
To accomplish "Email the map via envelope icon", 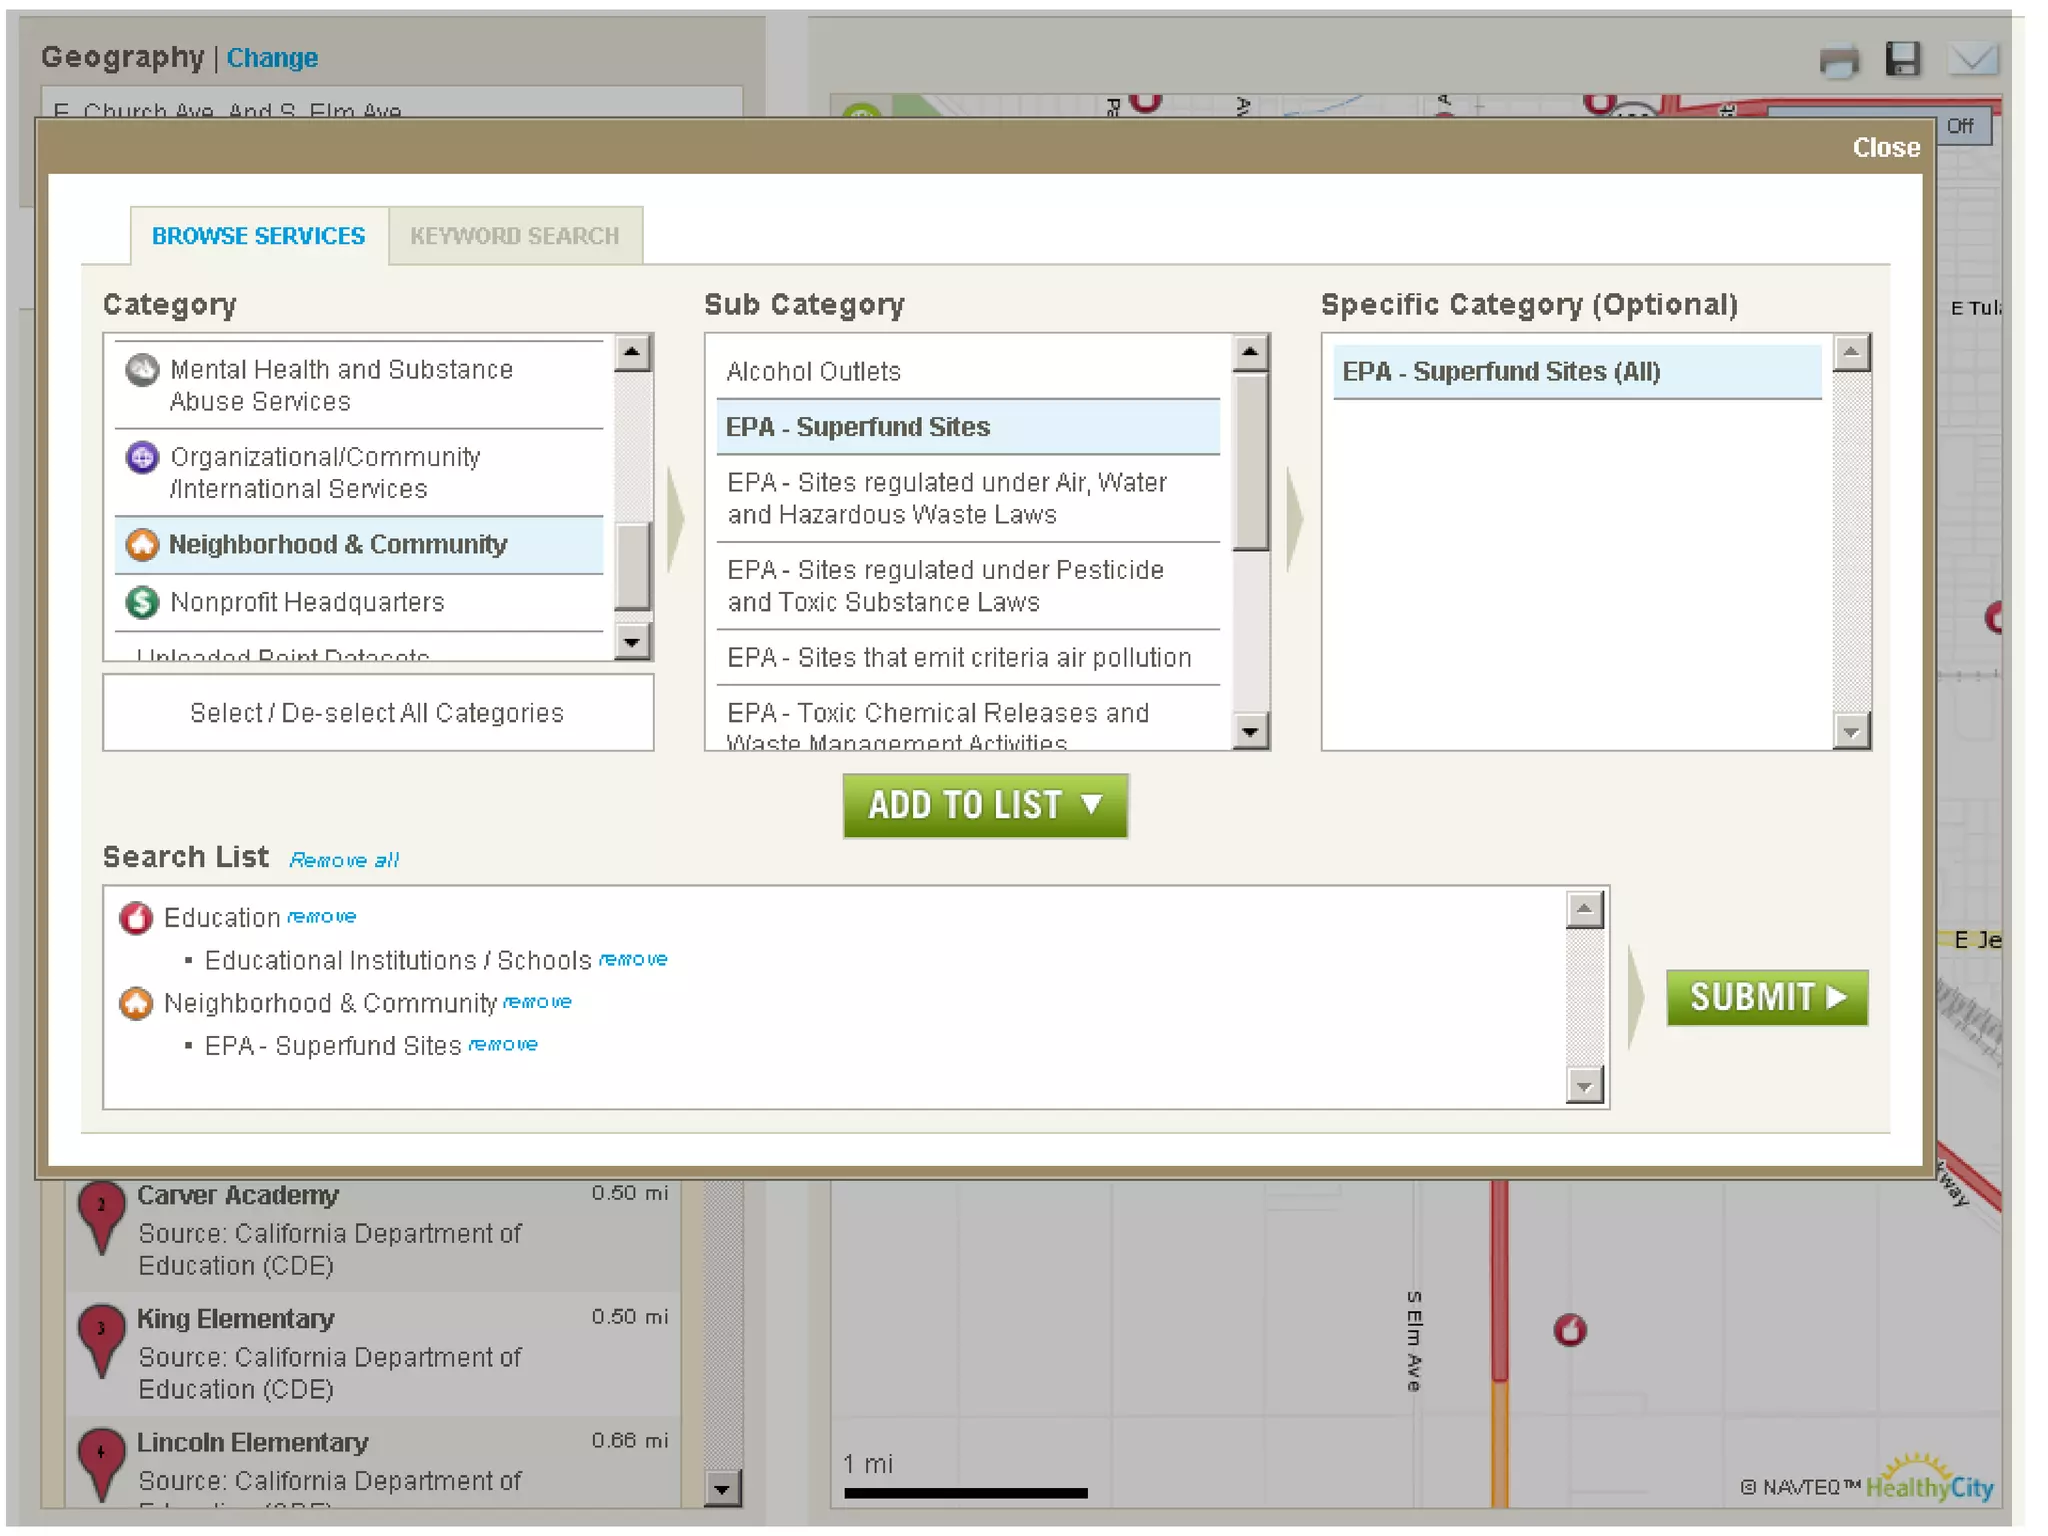I will click(x=1973, y=59).
